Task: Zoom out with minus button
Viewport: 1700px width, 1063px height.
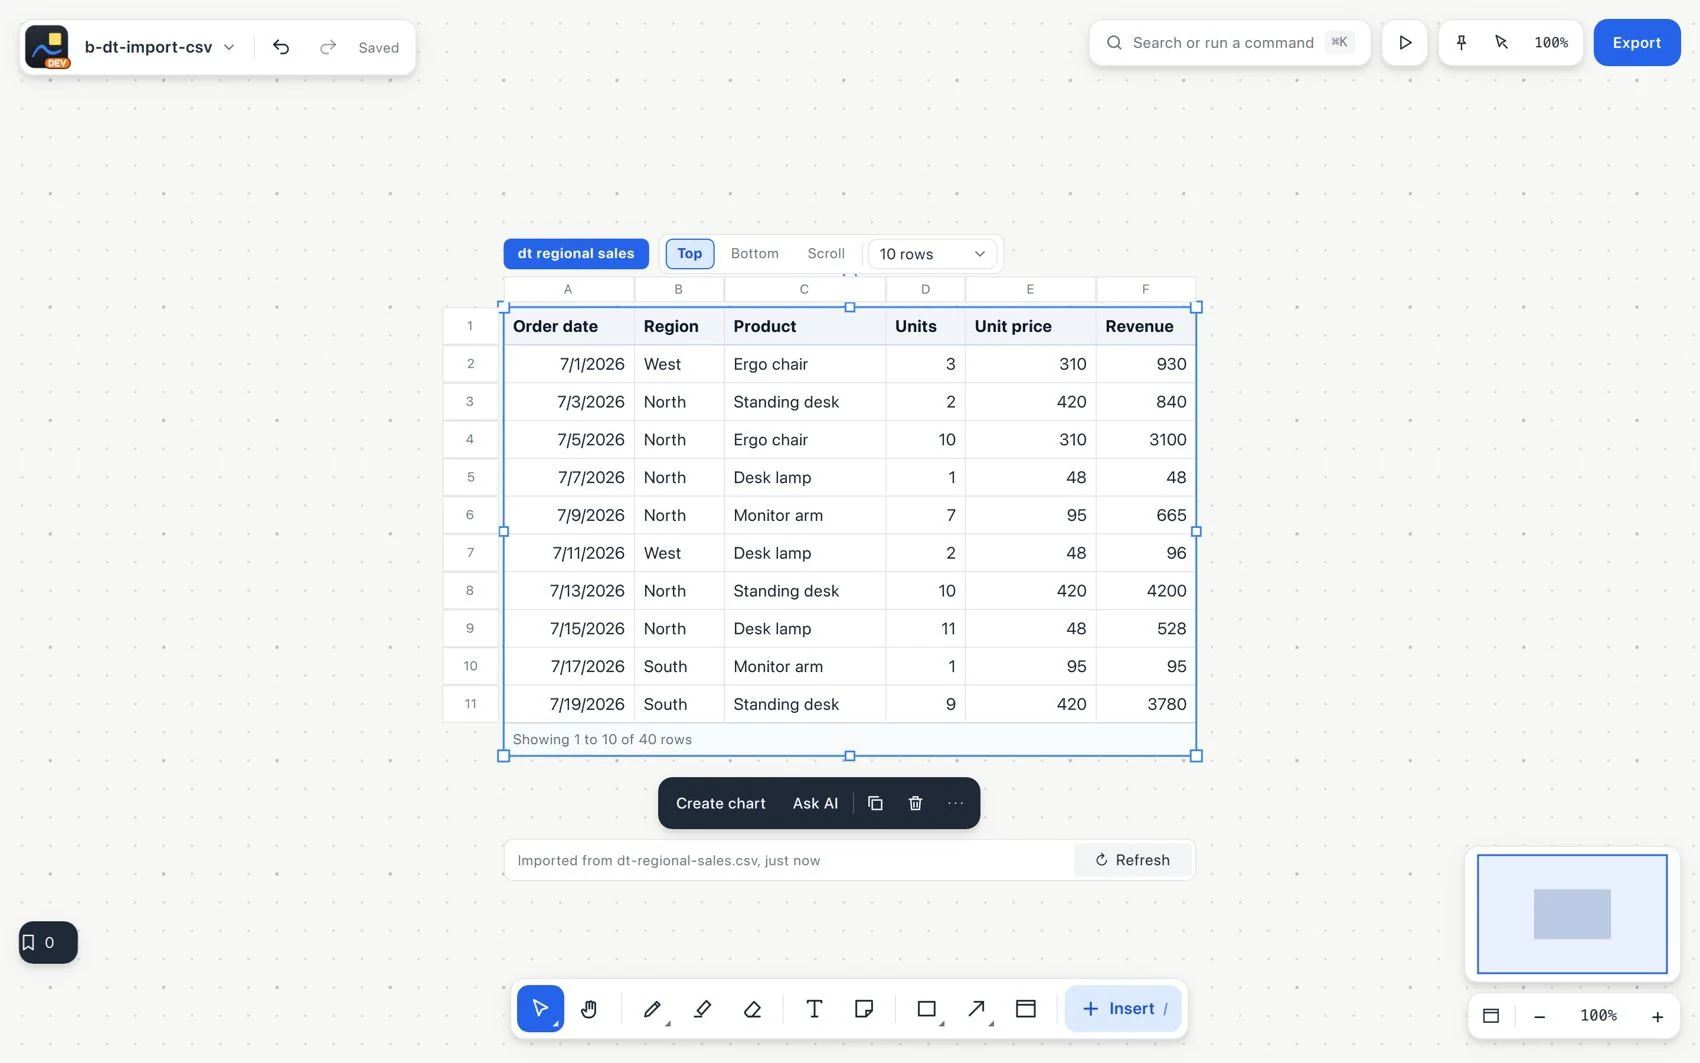Action: pyautogui.click(x=1539, y=1016)
